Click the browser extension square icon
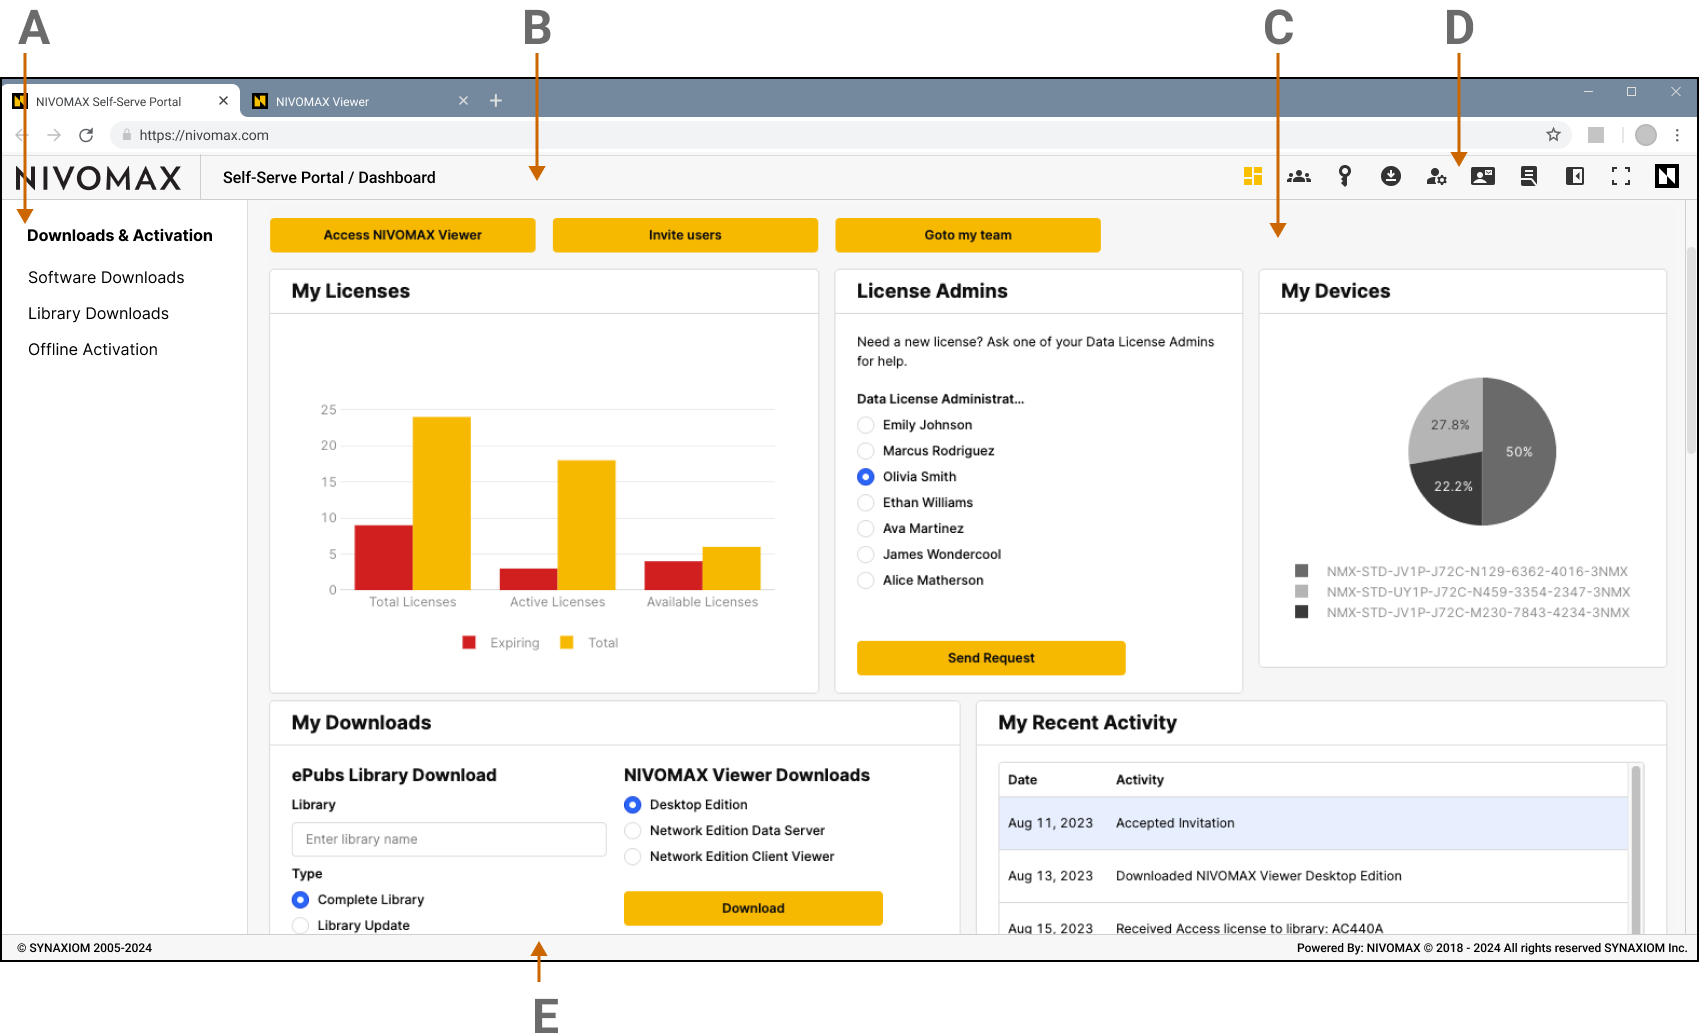1699x1033 pixels. coord(1596,134)
